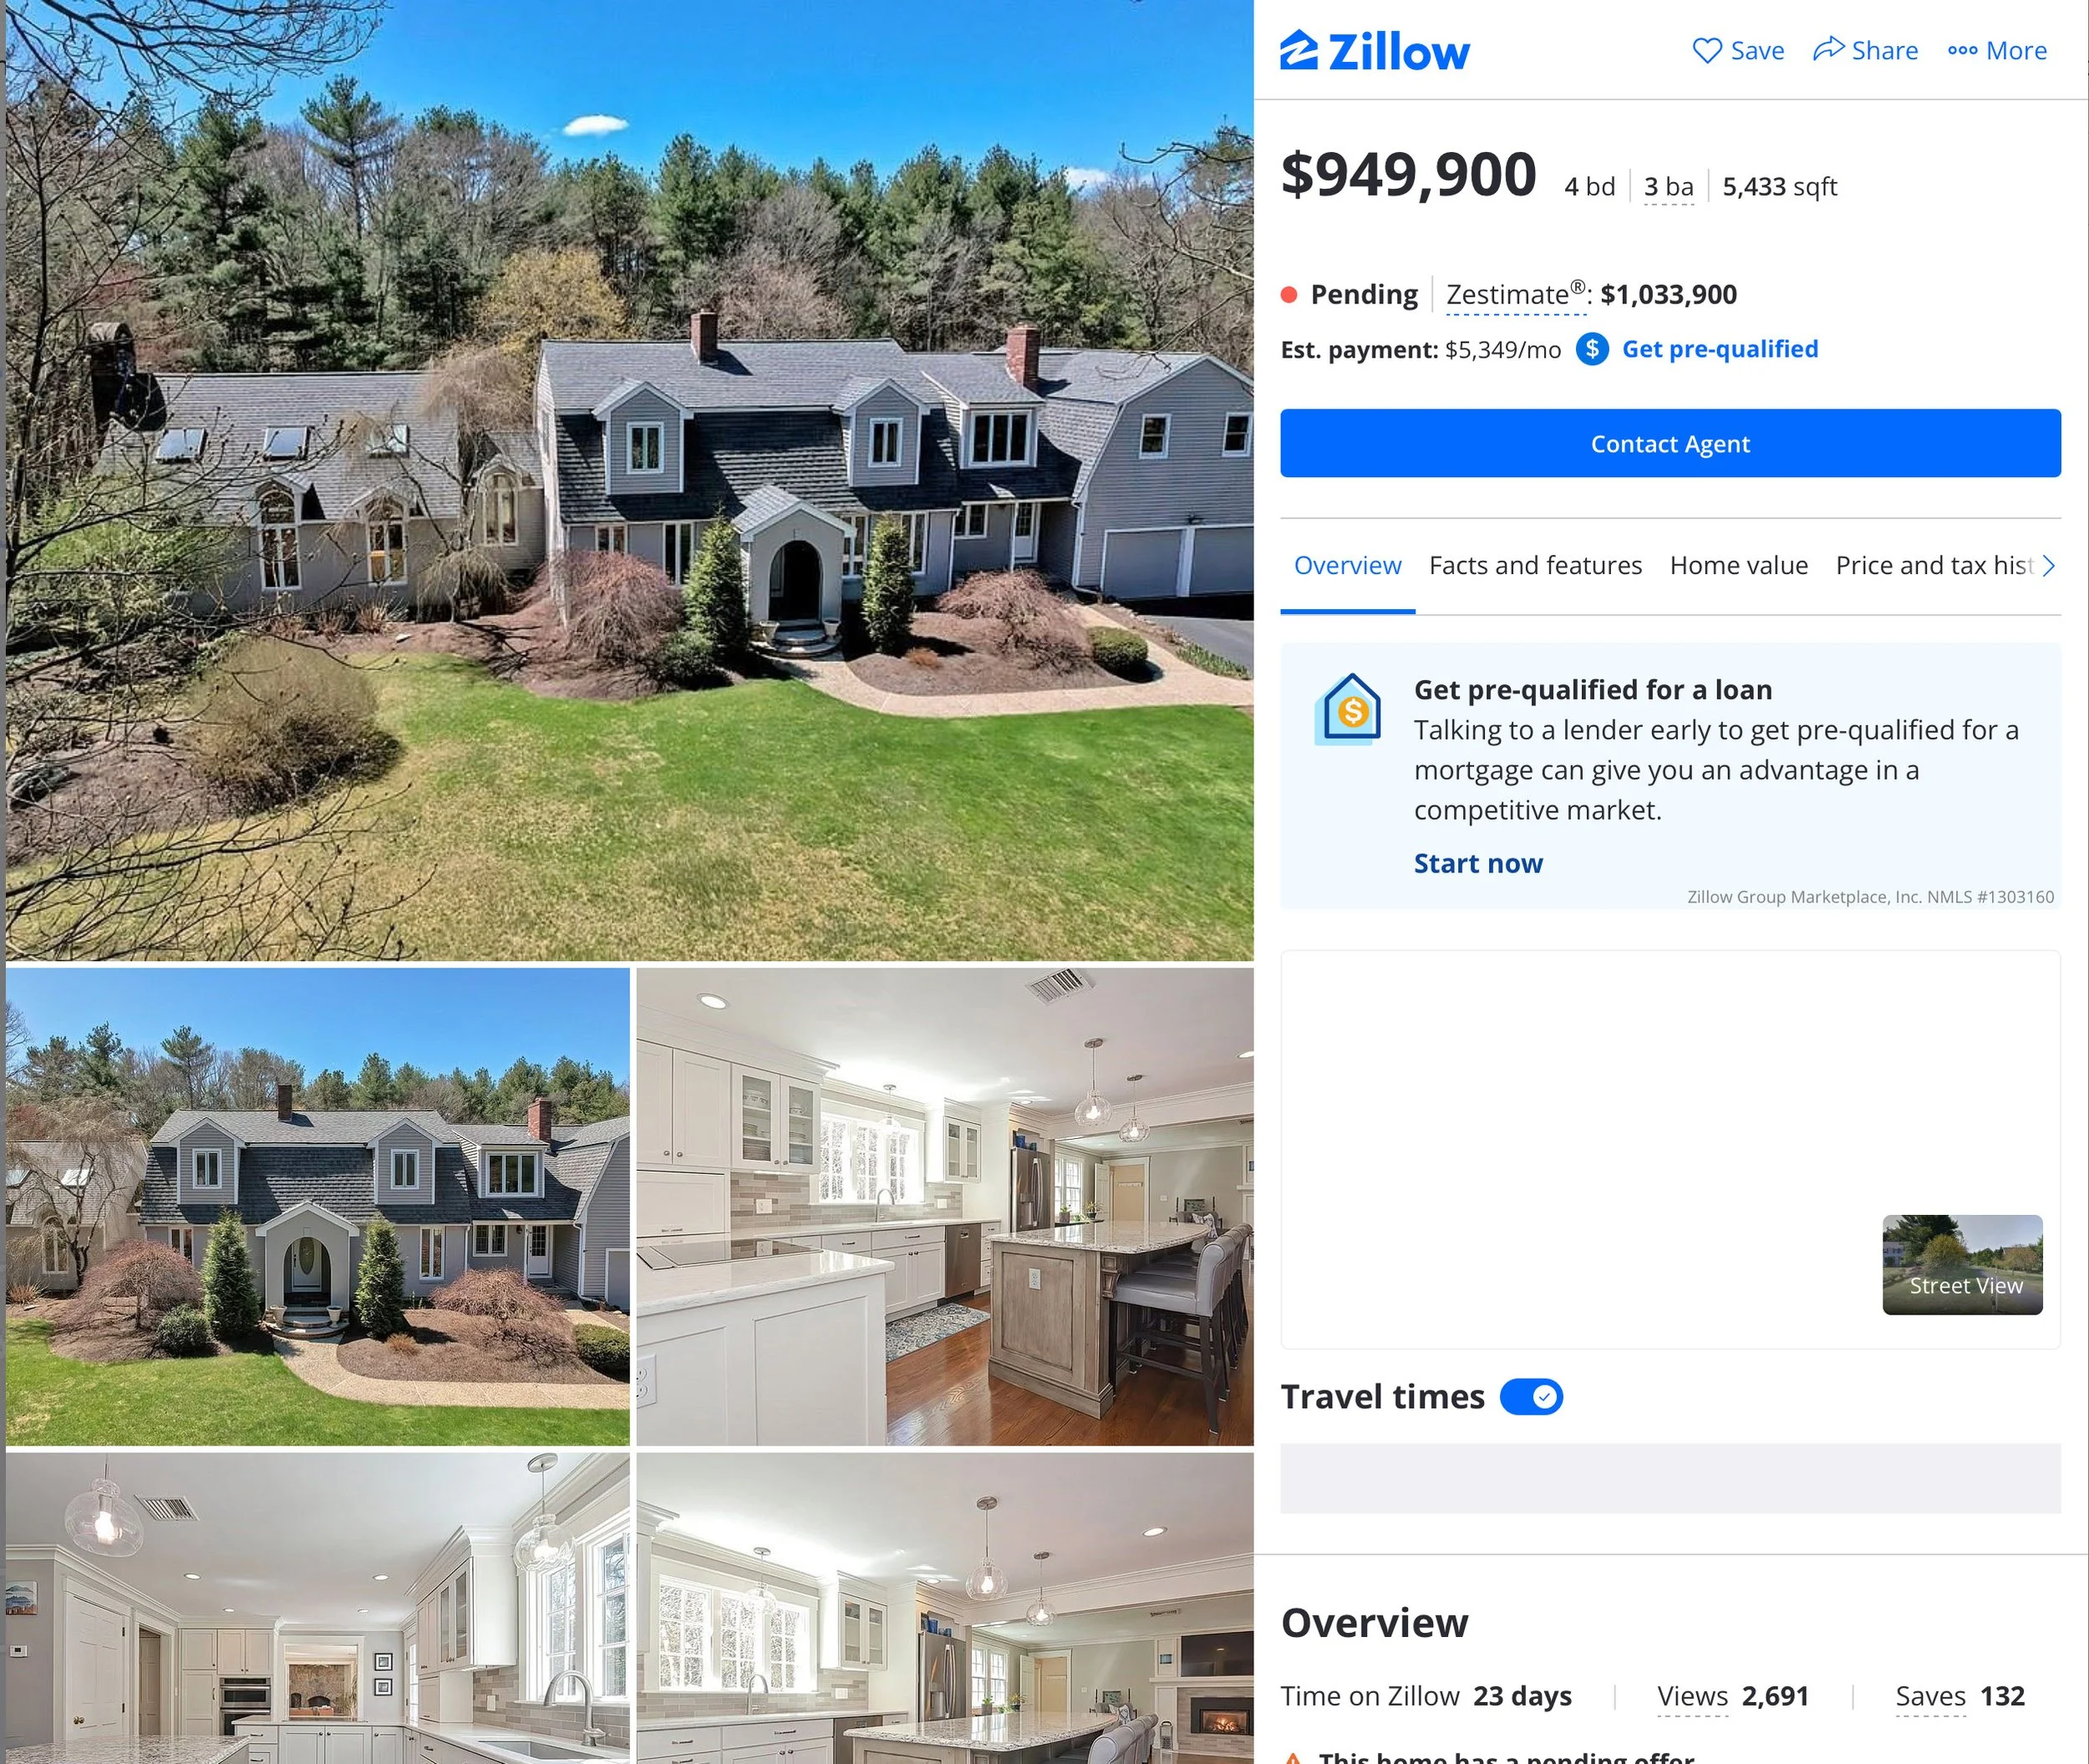Expand more tabs with the right chevron
This screenshot has height=1764, width=2089.
pyautogui.click(x=2048, y=566)
